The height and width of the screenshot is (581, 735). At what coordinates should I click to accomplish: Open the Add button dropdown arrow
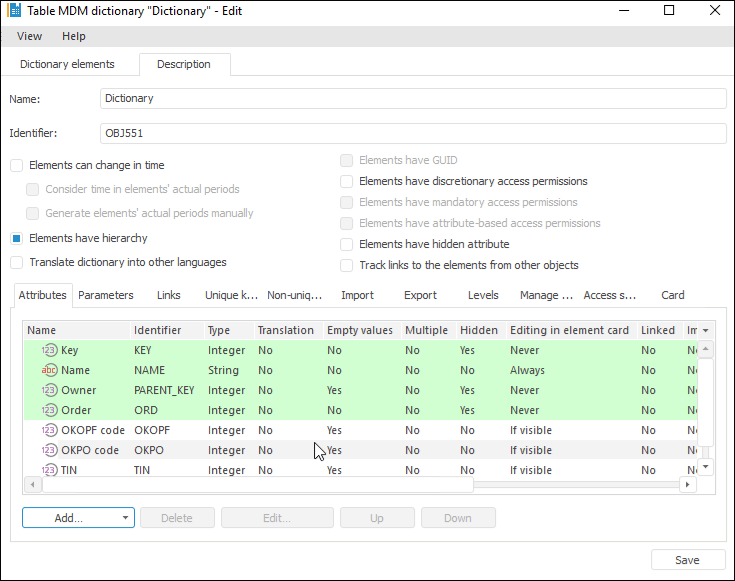125,518
